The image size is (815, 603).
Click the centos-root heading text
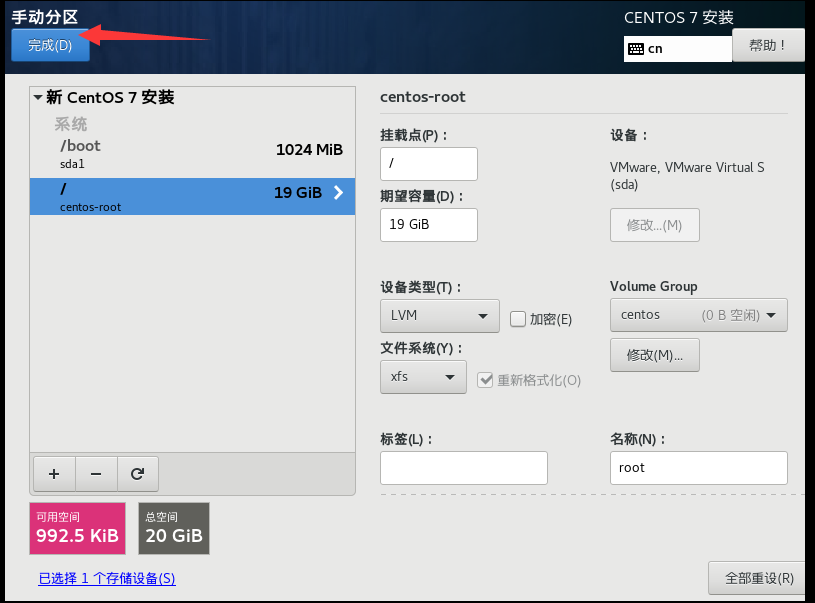[423, 97]
